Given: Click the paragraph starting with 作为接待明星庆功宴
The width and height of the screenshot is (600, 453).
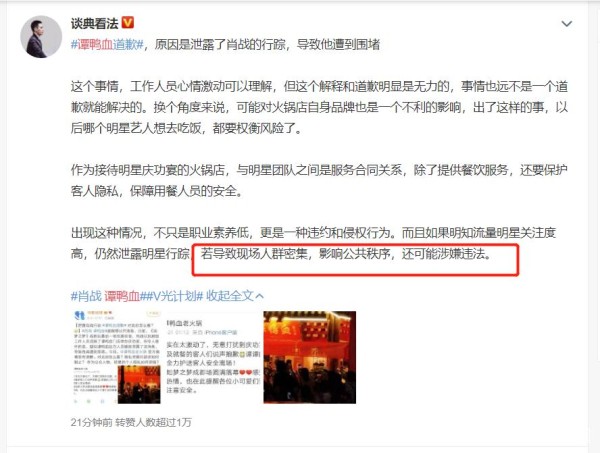Looking at the screenshot, I should (319, 180).
